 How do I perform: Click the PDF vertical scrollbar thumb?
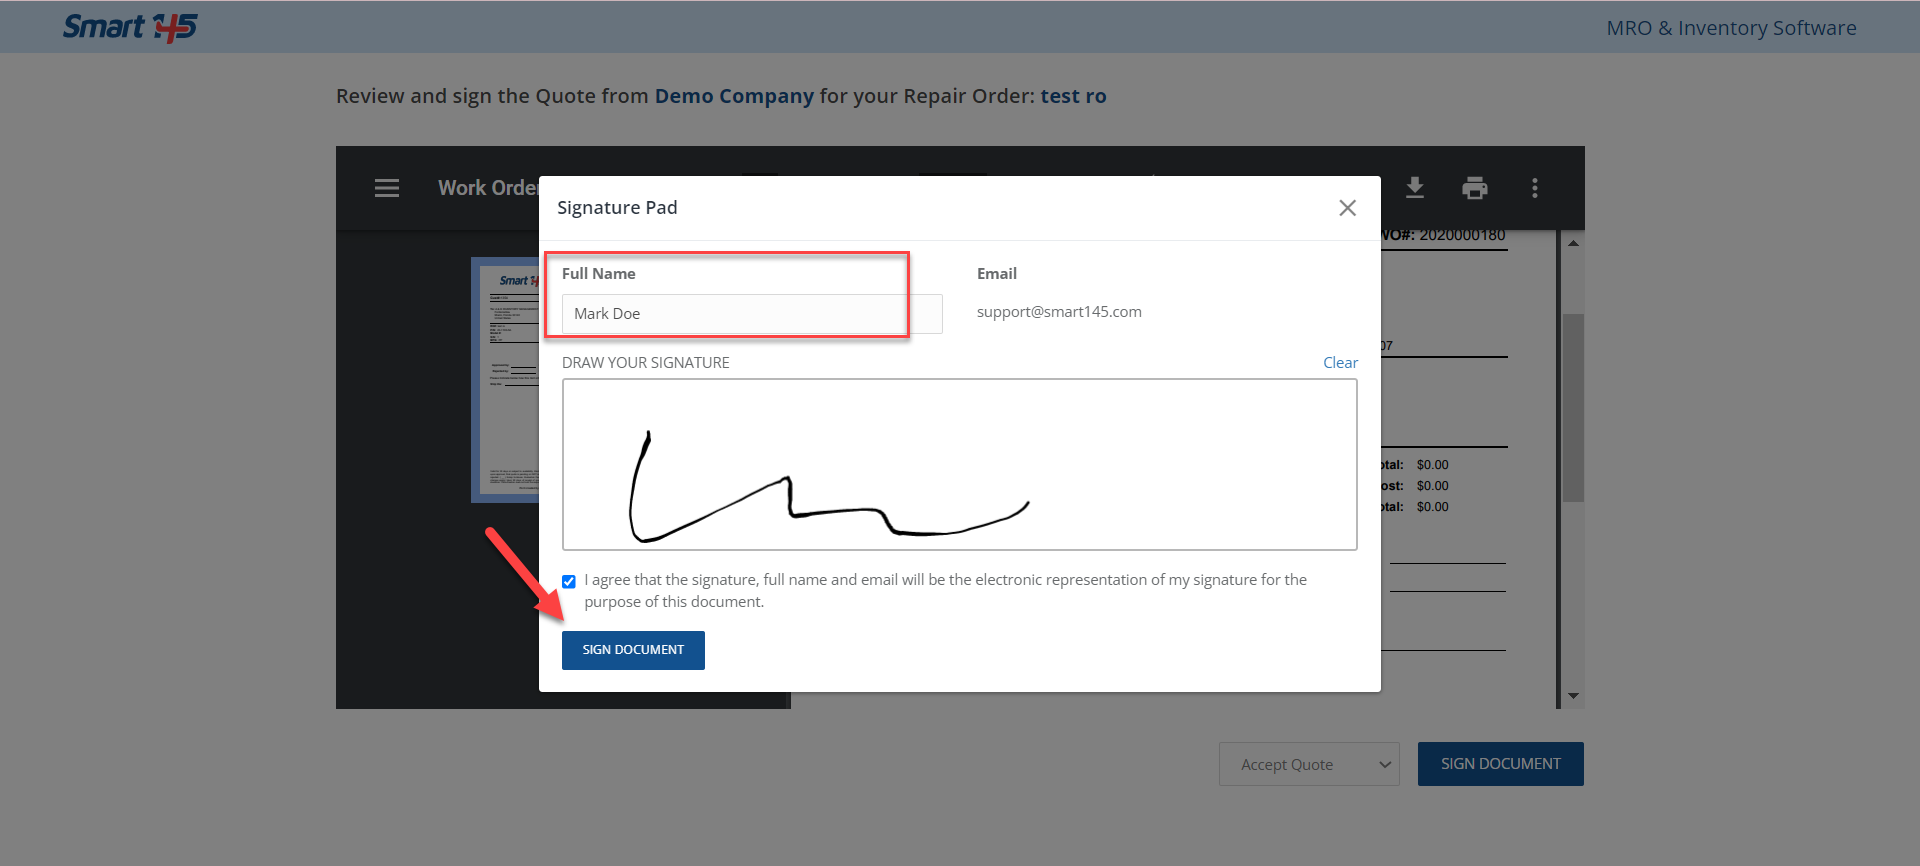tap(1573, 408)
